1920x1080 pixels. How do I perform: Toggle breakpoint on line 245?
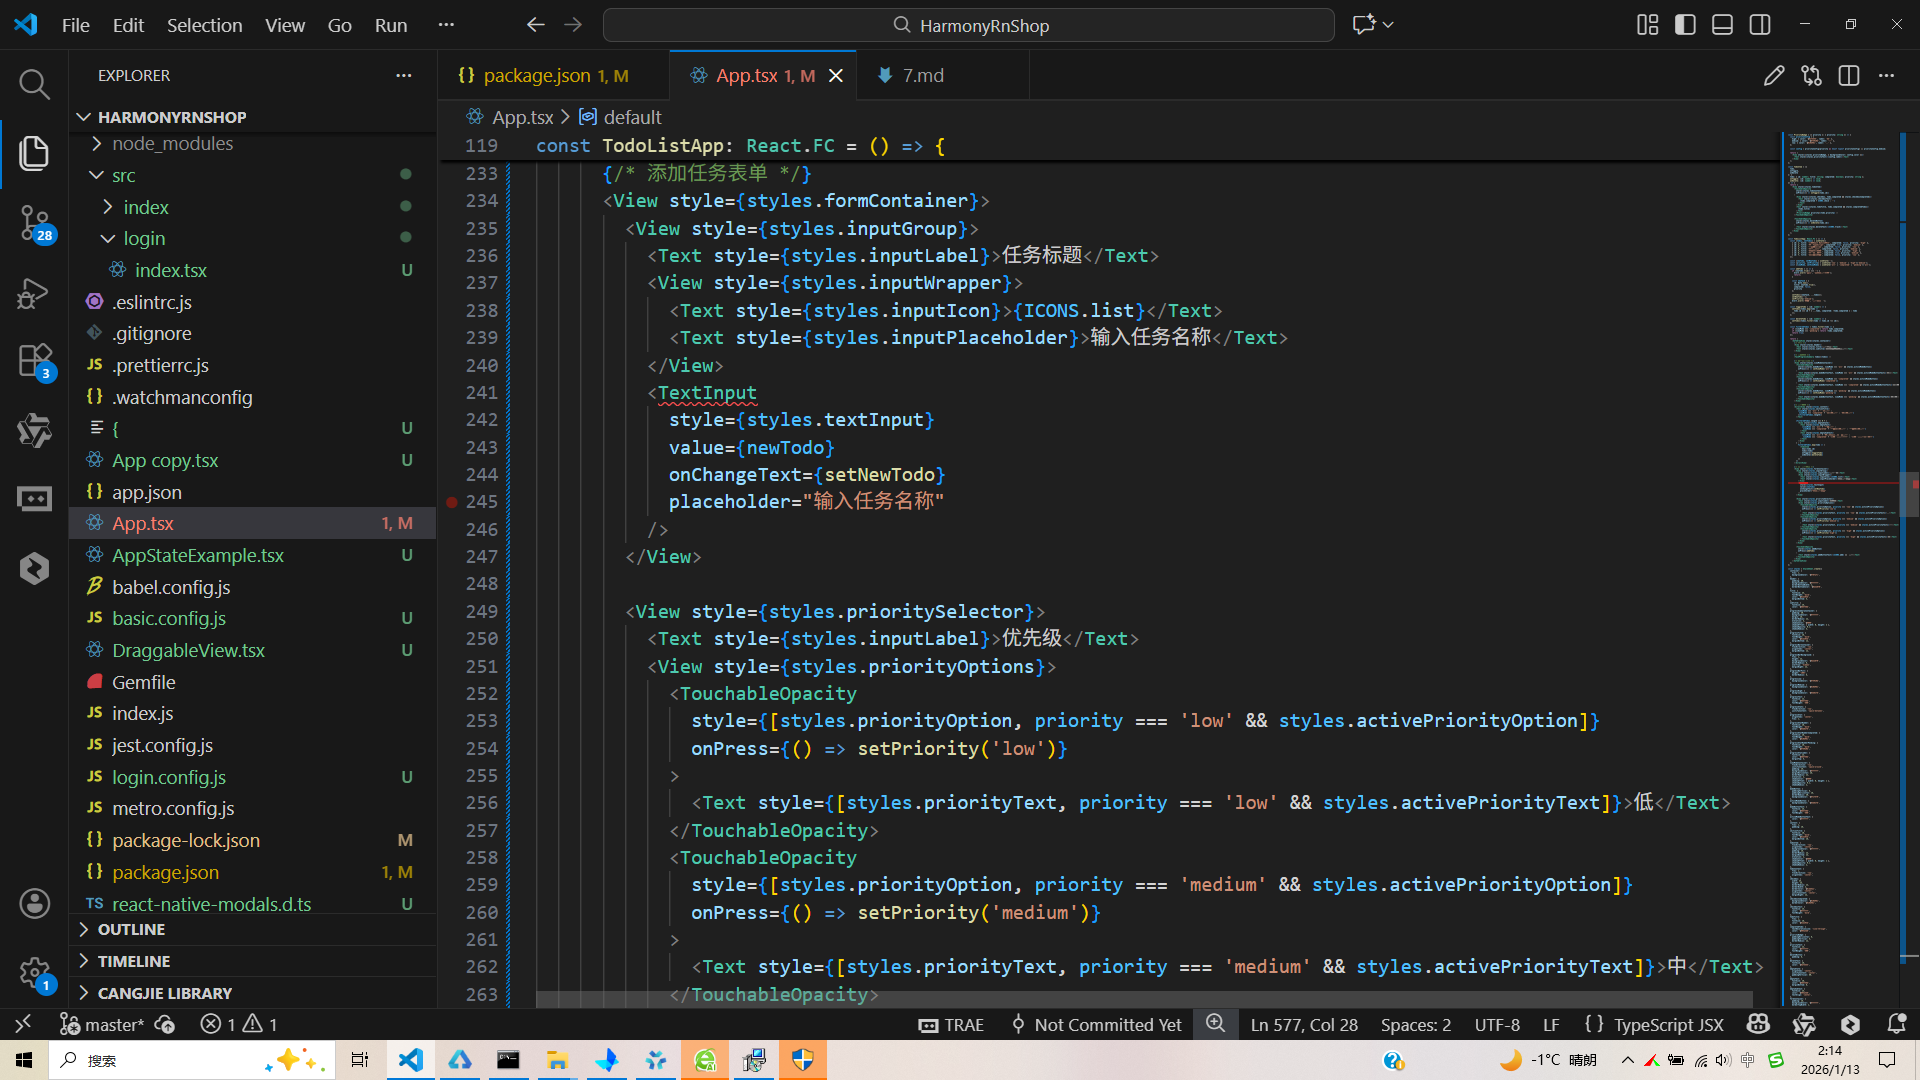pos(452,502)
